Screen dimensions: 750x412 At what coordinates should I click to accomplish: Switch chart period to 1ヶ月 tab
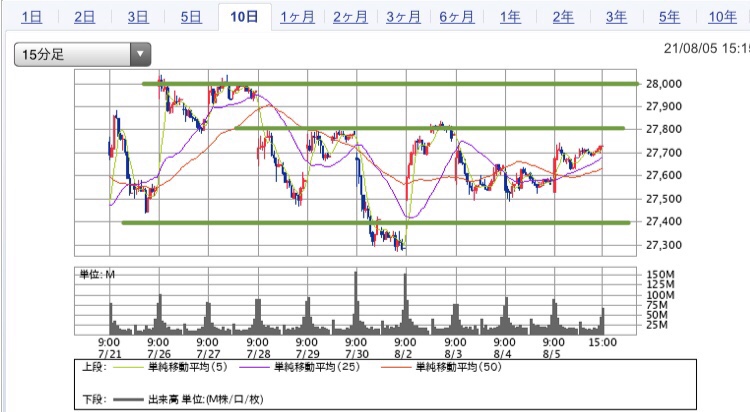[x=297, y=17]
